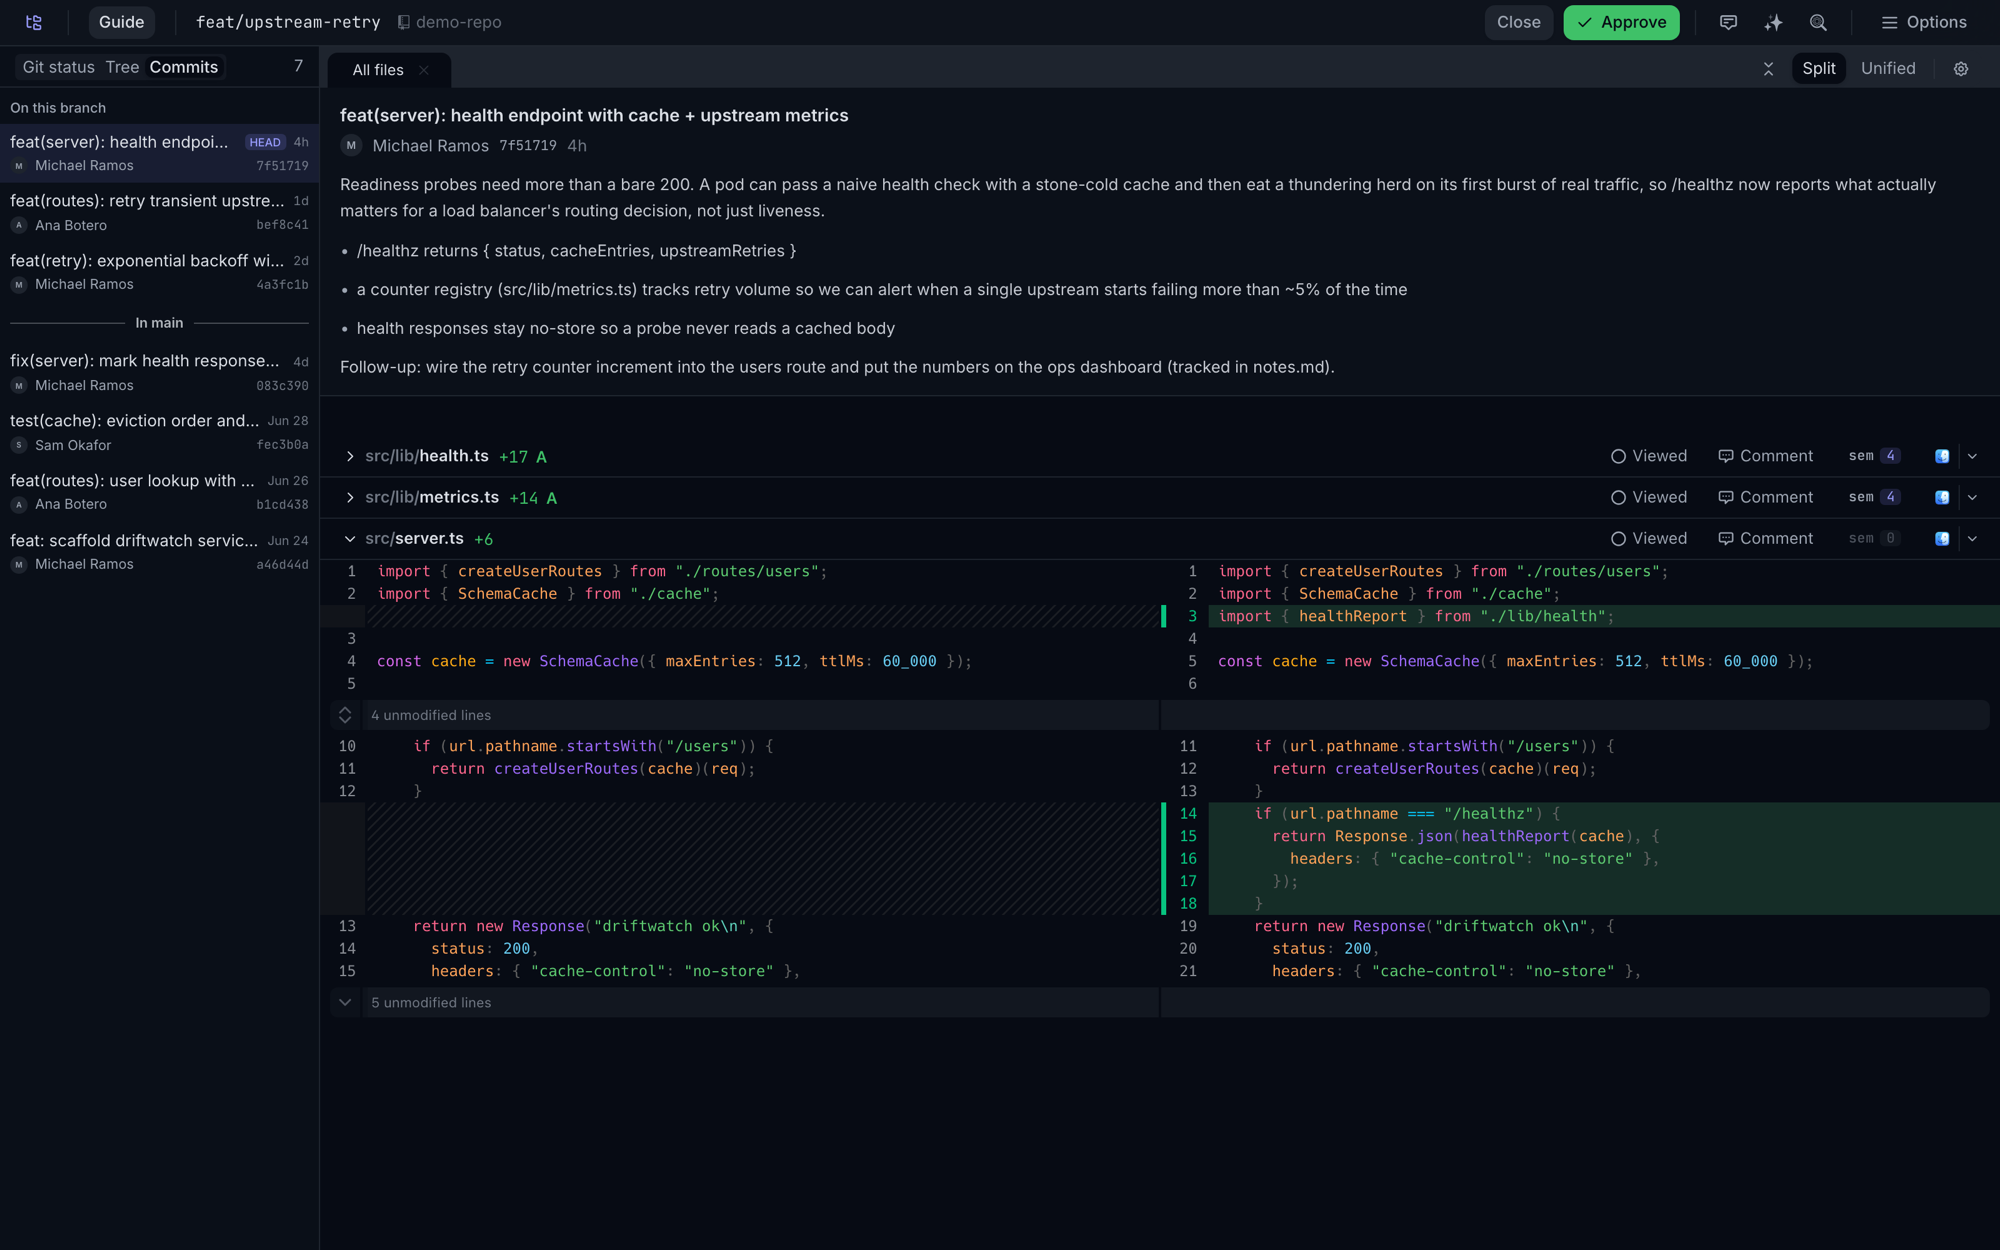Comment on src/server.ts
Viewport: 2000px width, 1250px height.
point(1765,538)
